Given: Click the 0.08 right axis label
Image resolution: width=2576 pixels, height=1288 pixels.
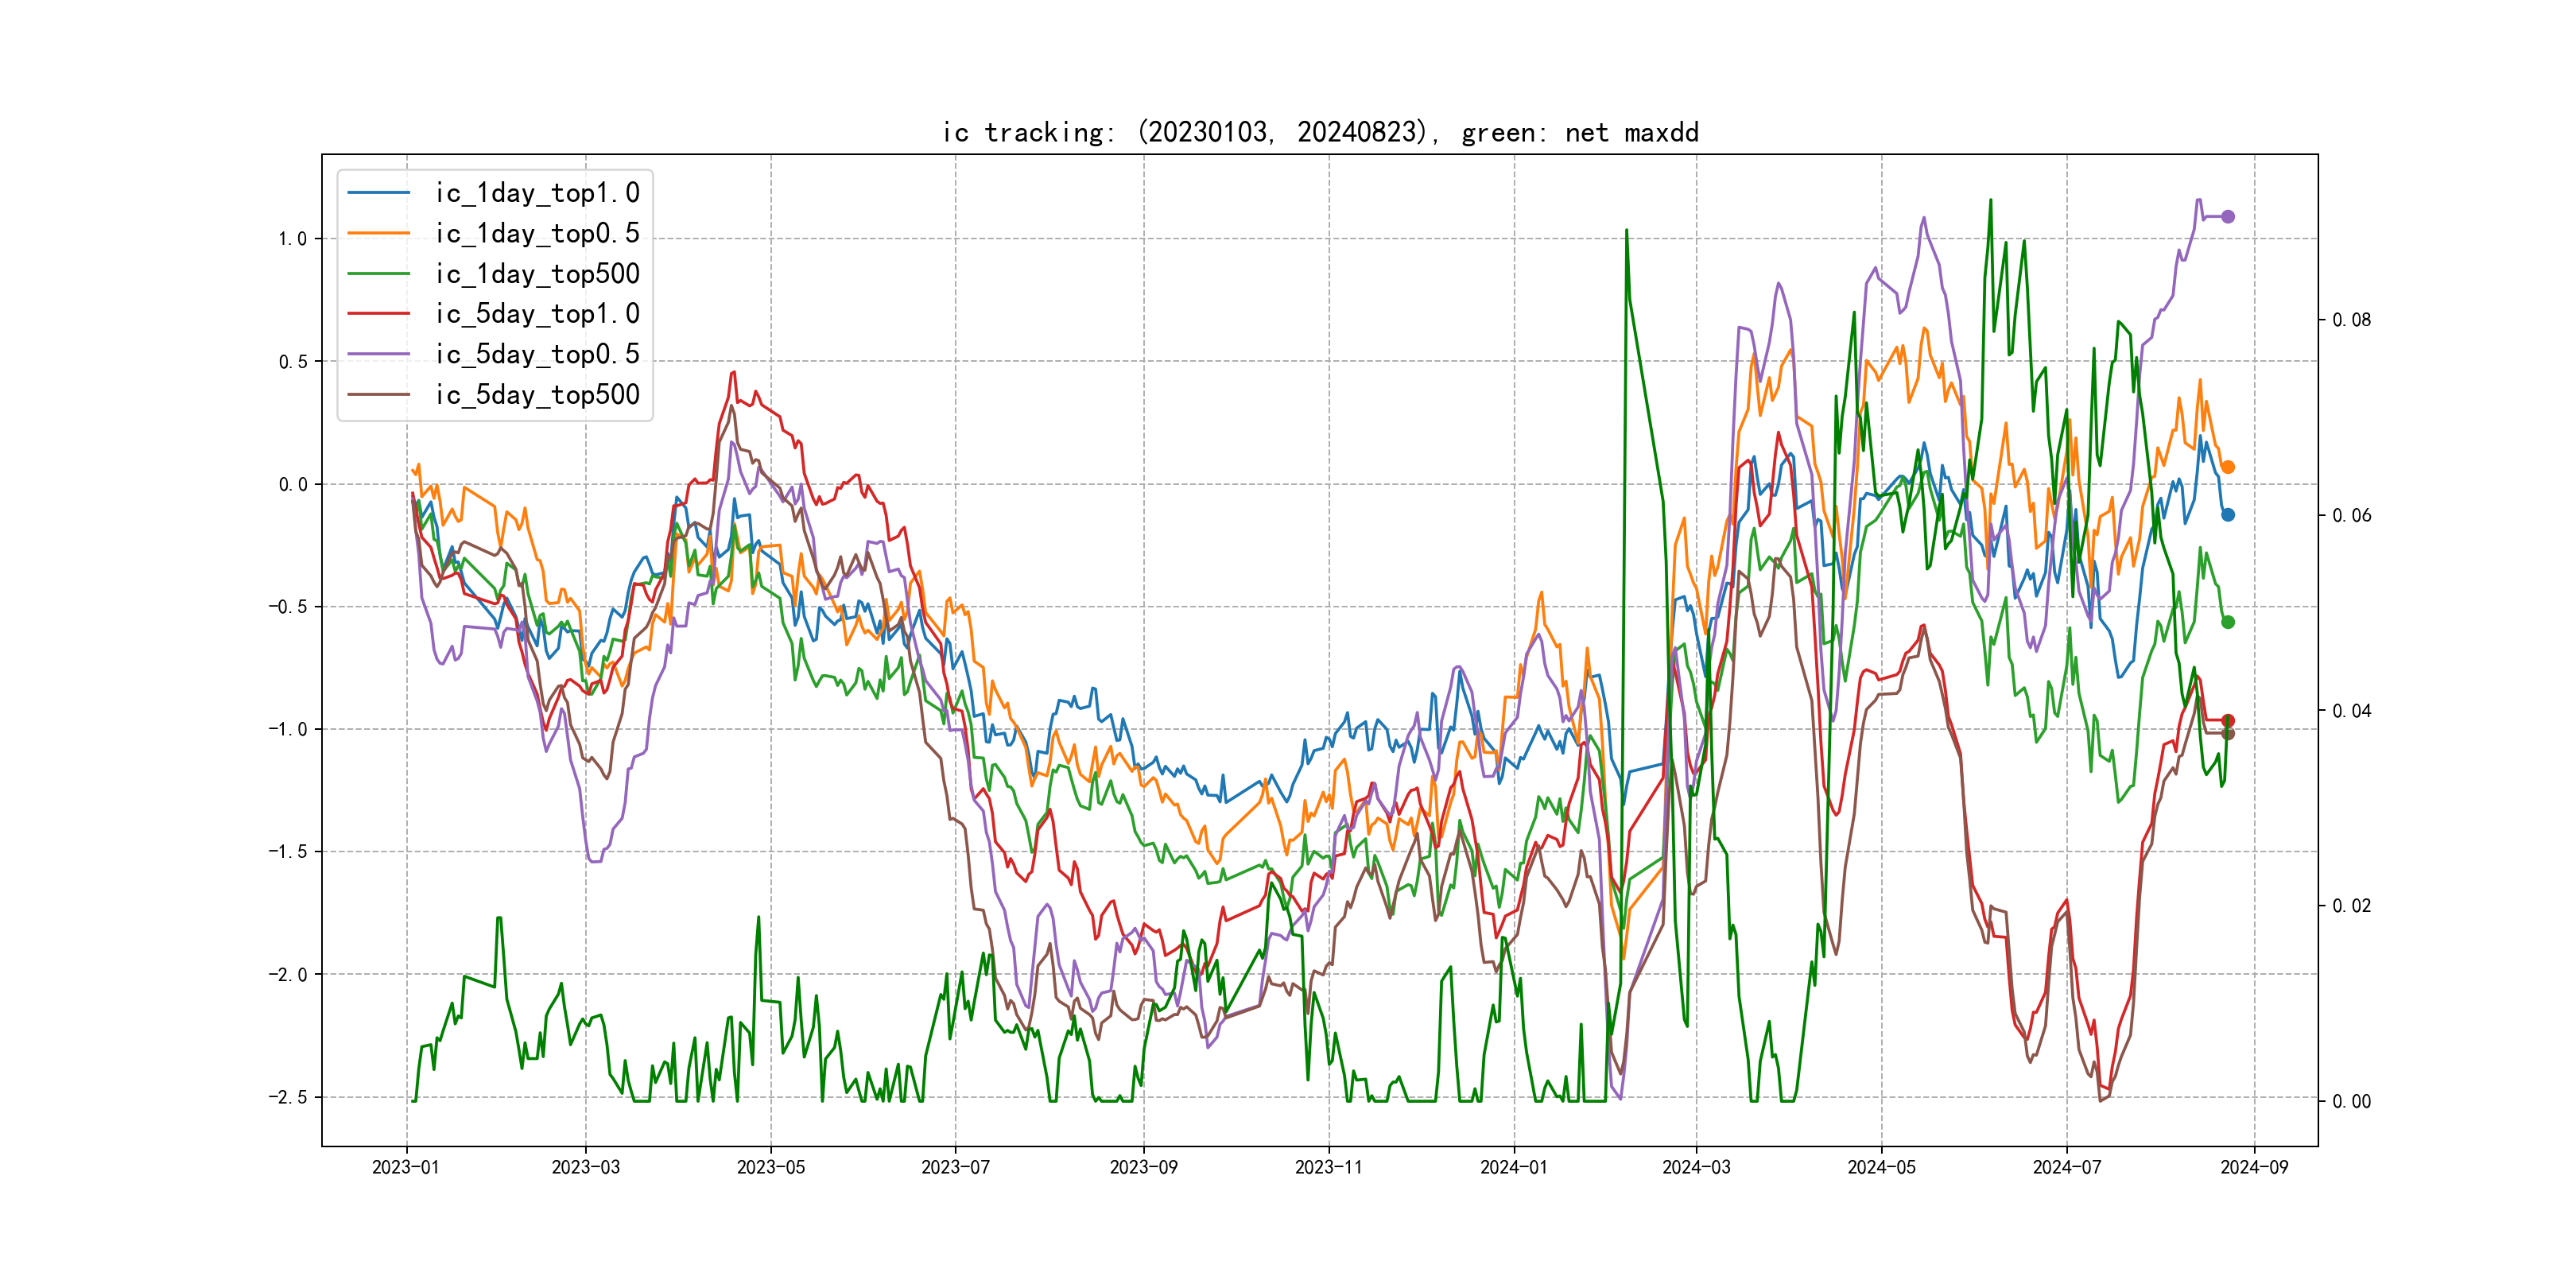Looking at the screenshot, I should 2352,320.
